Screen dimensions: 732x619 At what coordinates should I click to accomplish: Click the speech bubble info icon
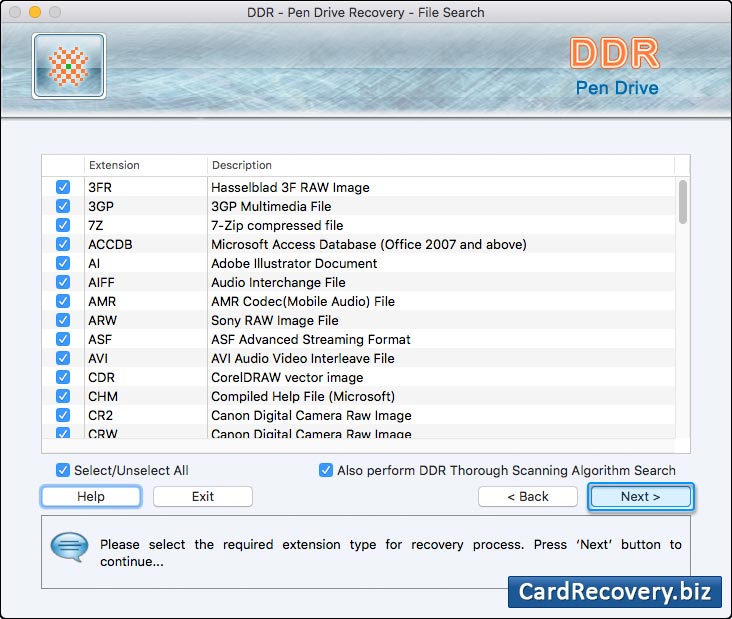pyautogui.click(x=69, y=546)
